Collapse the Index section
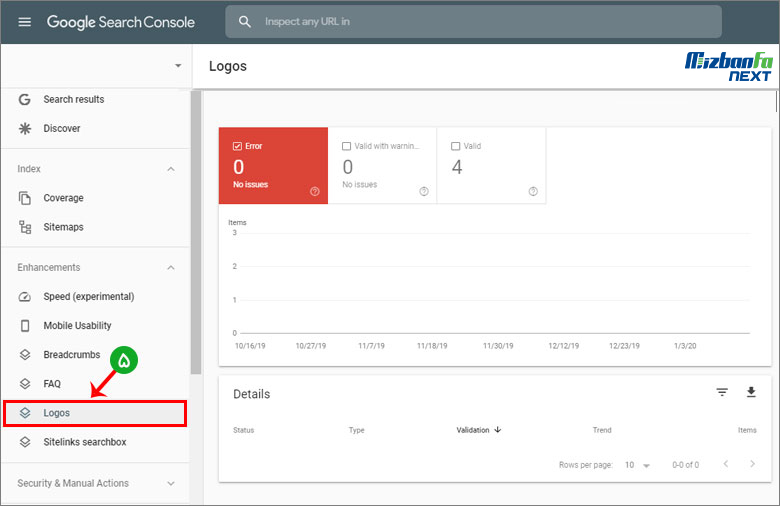The width and height of the screenshot is (780, 506). coord(171,169)
